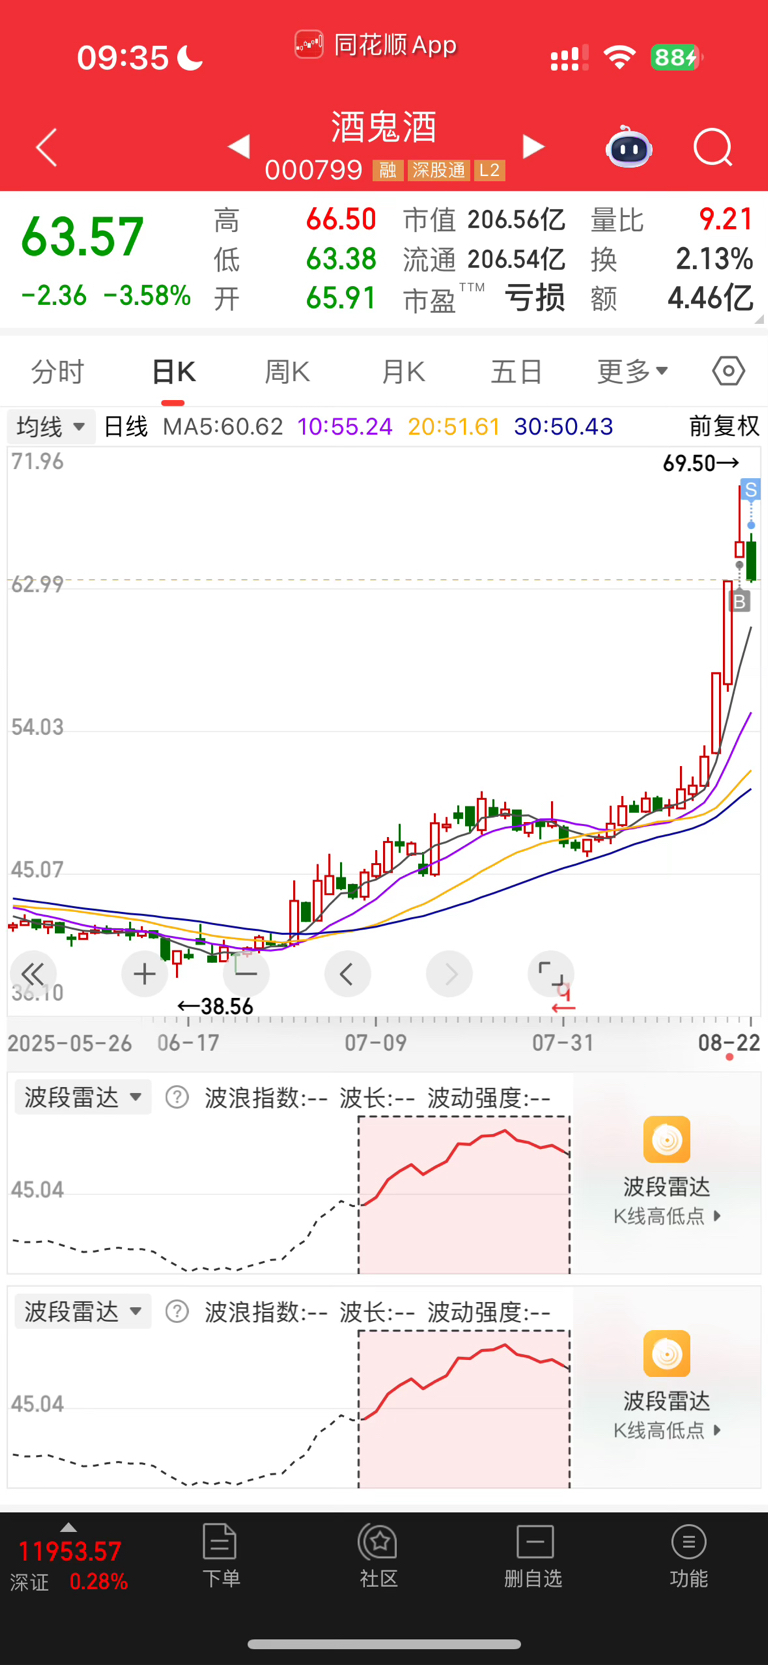Viewport: 769px width, 1665px height.
Task: Switch to 月K tab
Action: point(403,372)
